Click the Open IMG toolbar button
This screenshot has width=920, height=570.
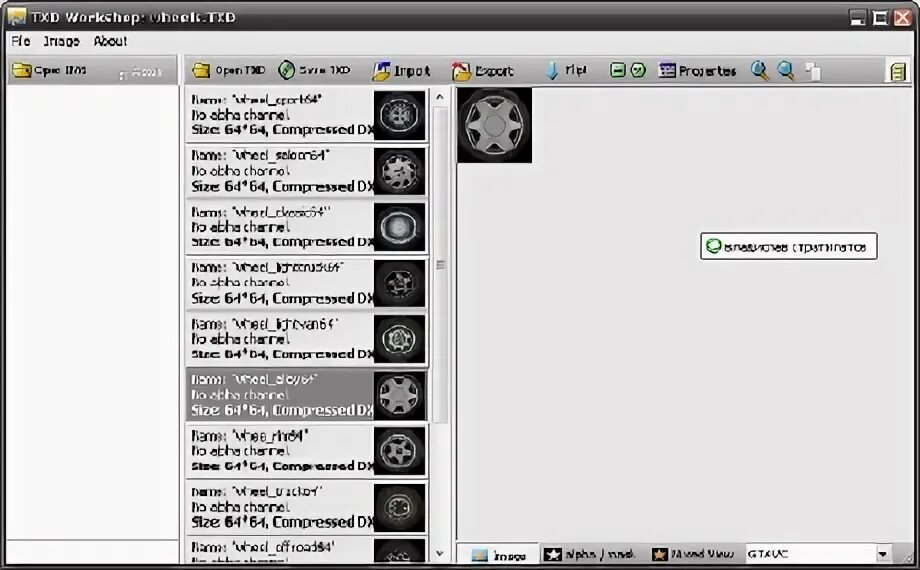coord(50,70)
